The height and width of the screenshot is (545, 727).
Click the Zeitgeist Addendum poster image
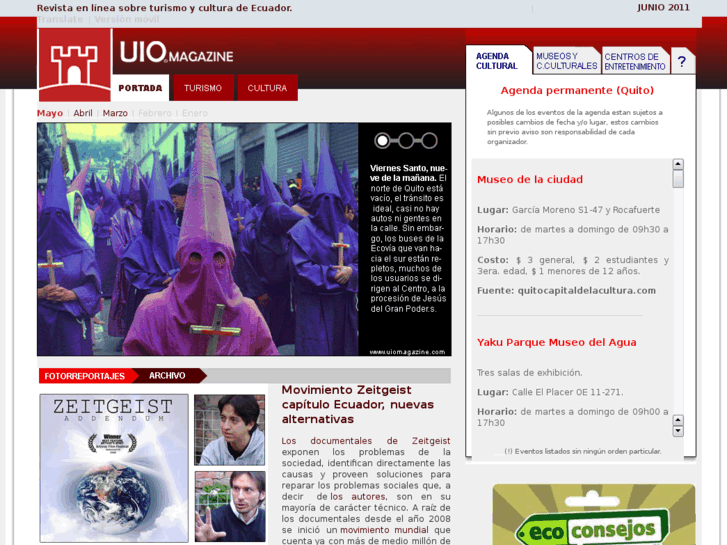tap(114, 468)
